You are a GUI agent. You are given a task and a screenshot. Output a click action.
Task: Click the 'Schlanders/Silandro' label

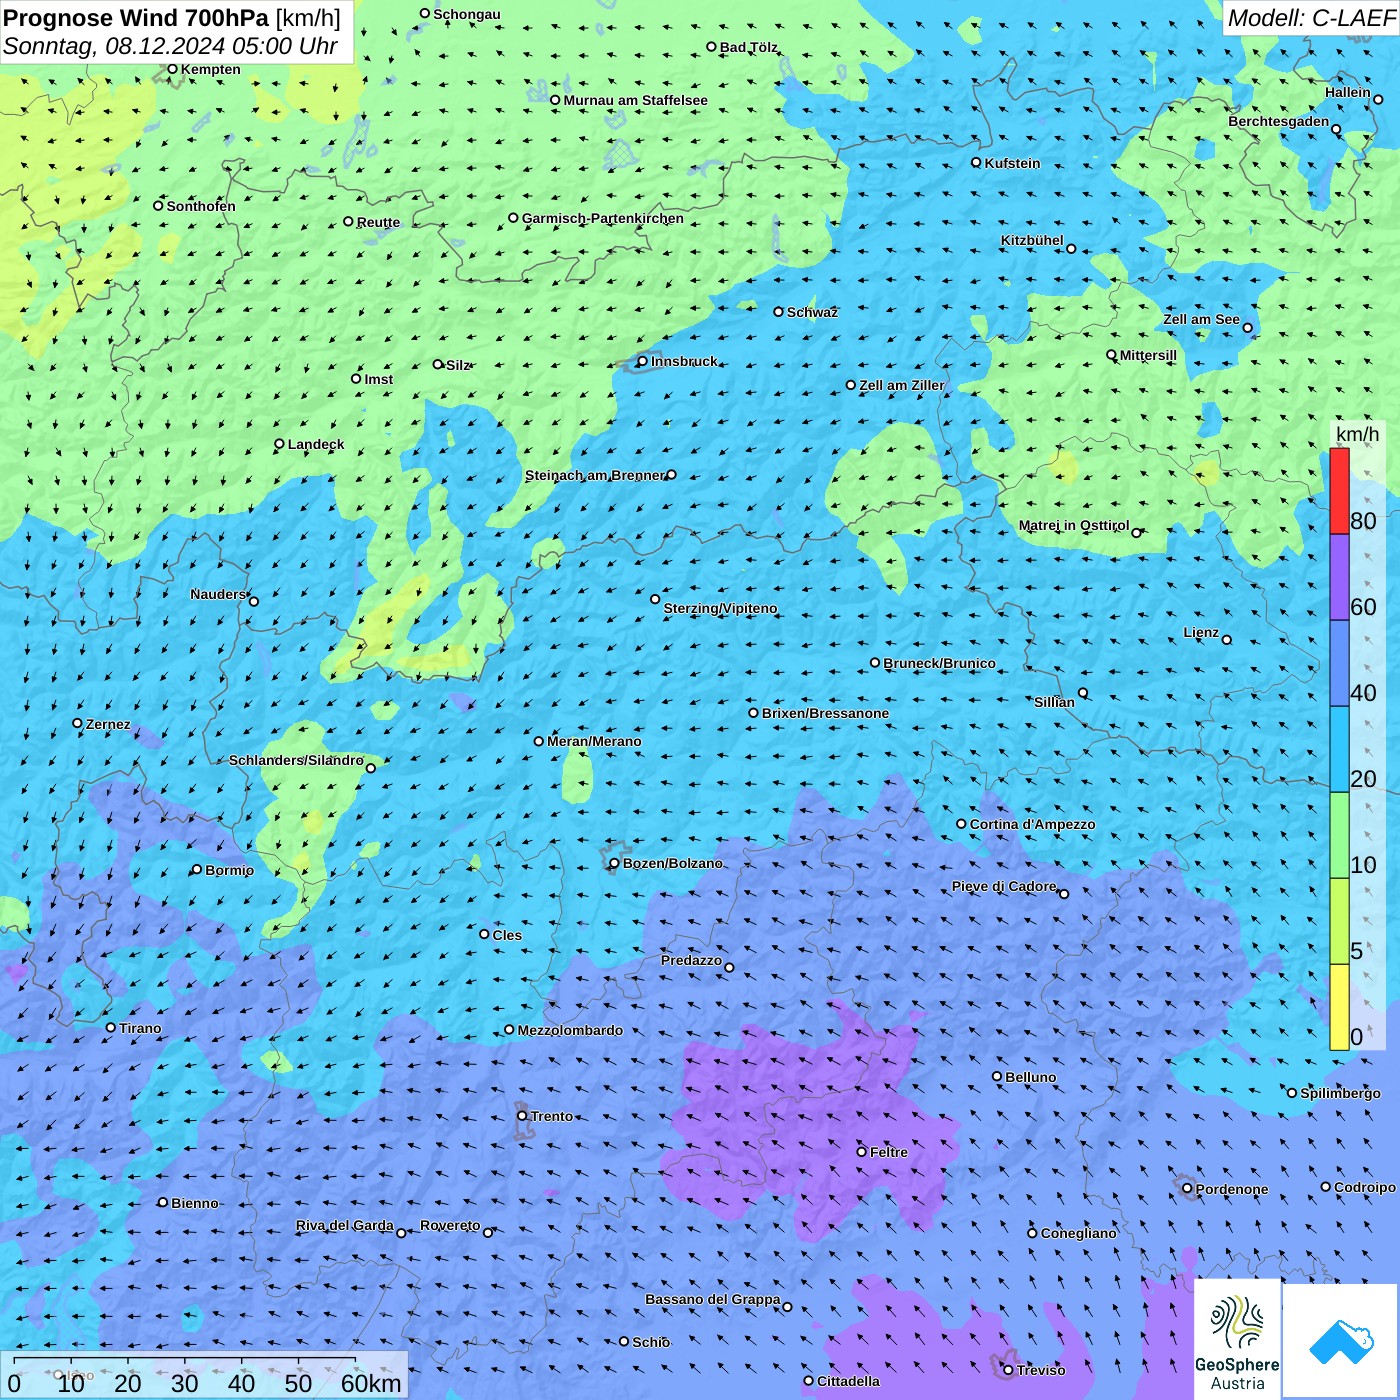[x=296, y=760]
